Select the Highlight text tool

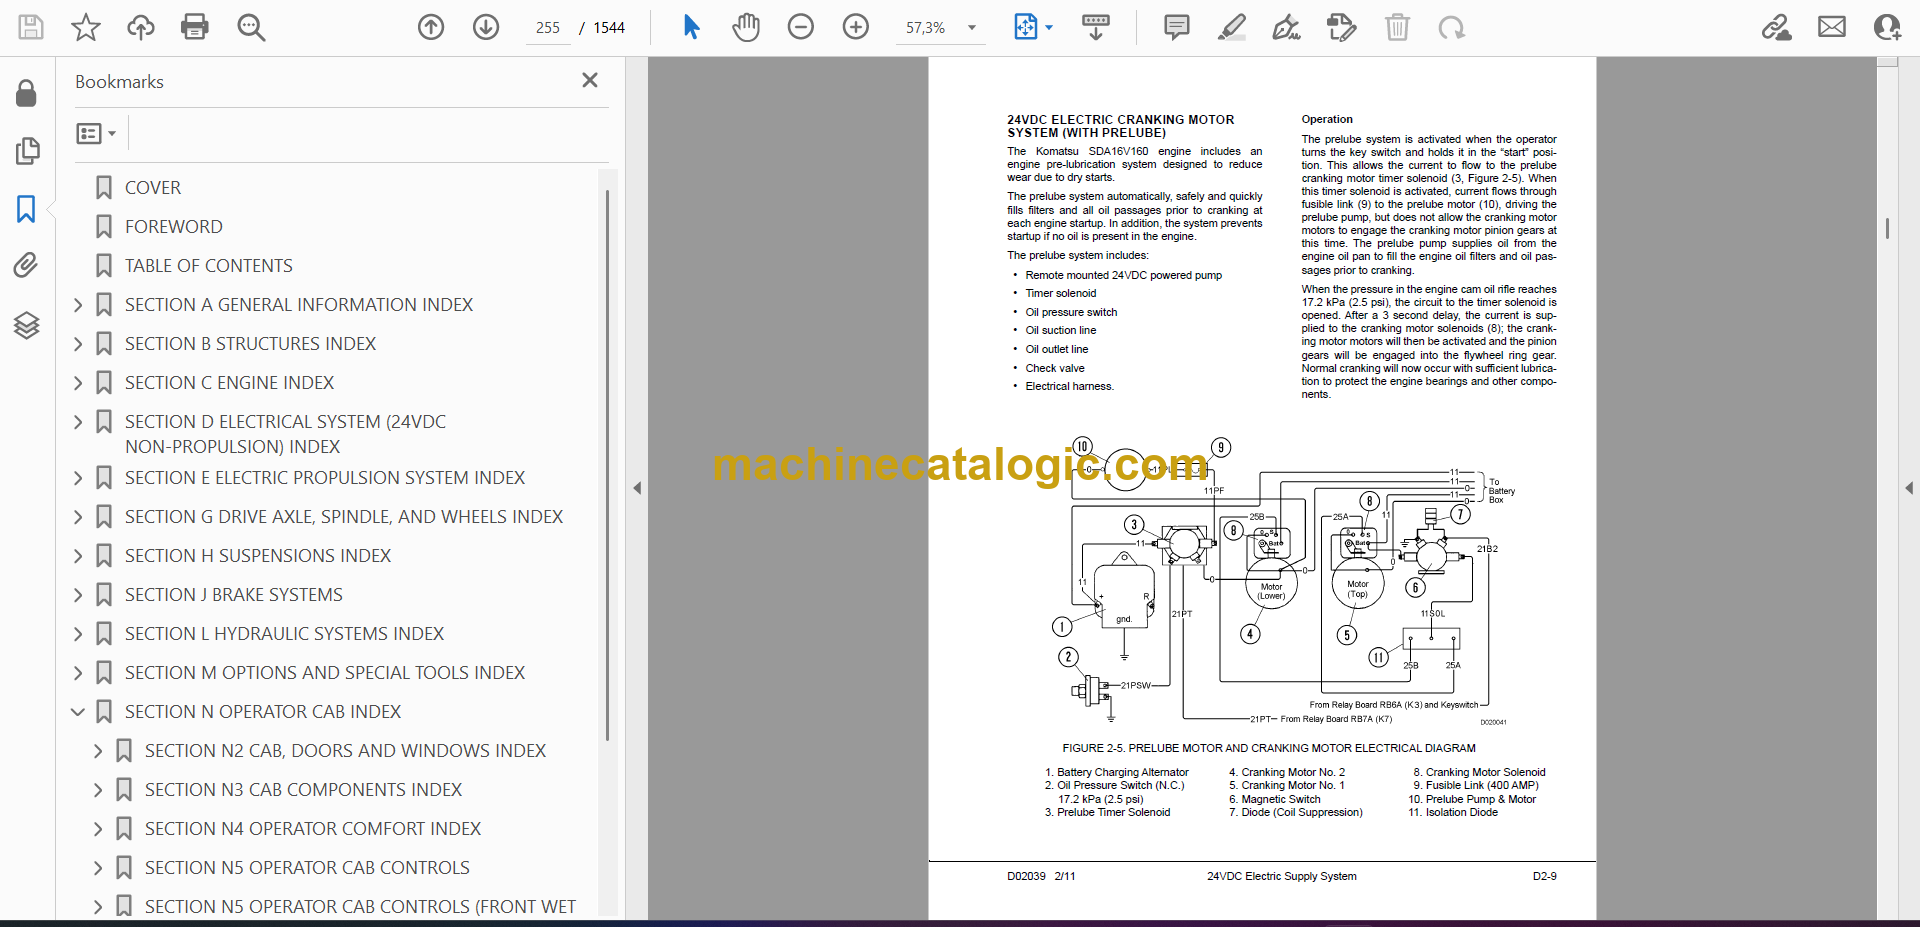(1232, 27)
